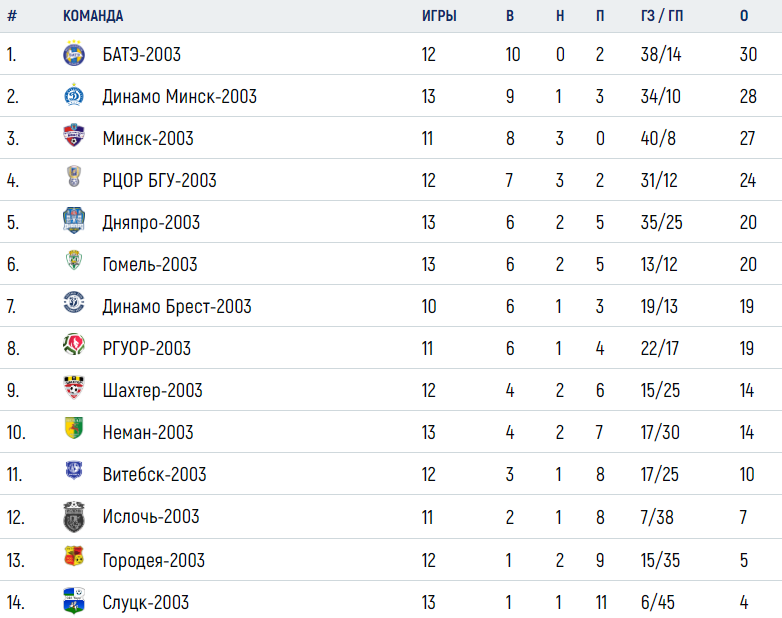Click the Городея-2003 team crest
782x618 pixels.
74,557
